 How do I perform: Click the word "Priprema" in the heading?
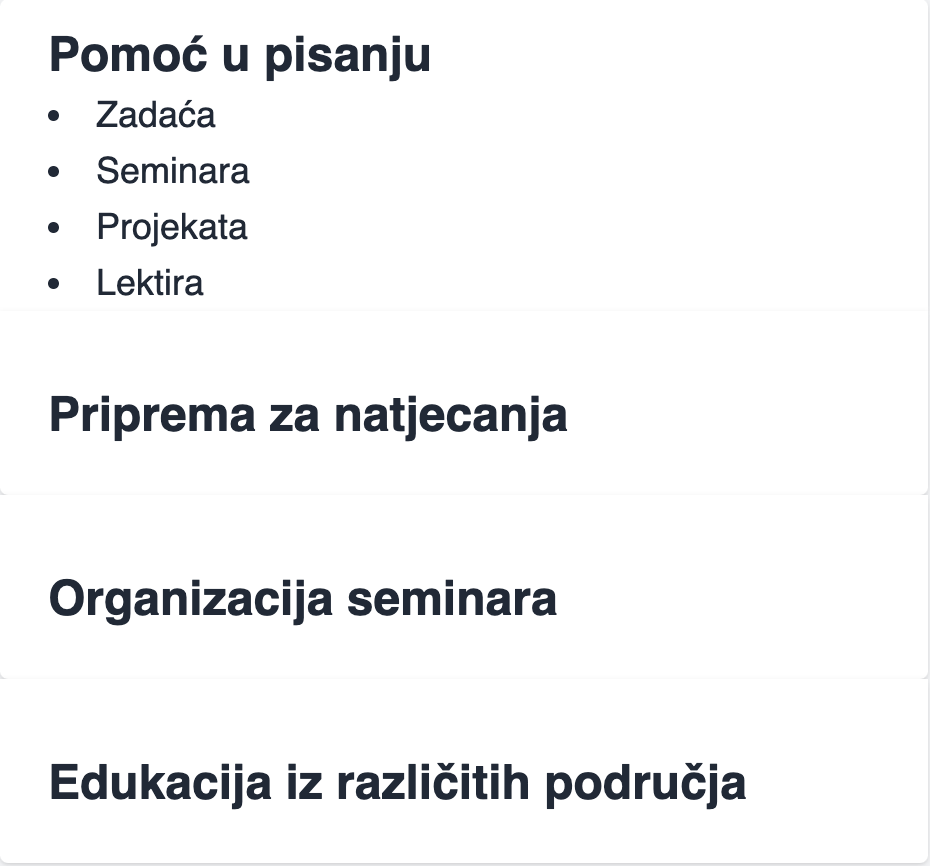coord(152,416)
